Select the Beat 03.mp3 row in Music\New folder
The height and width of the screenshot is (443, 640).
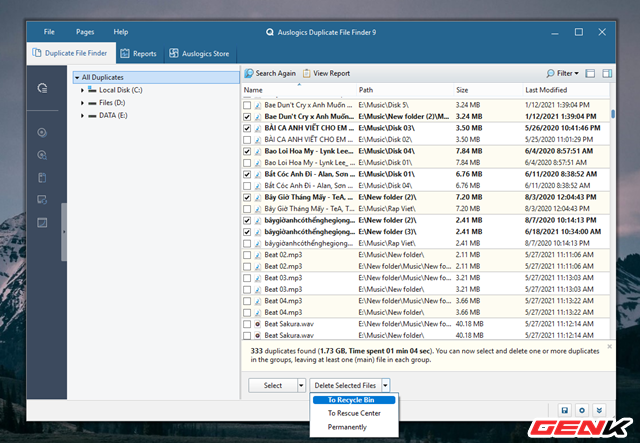click(x=426, y=289)
